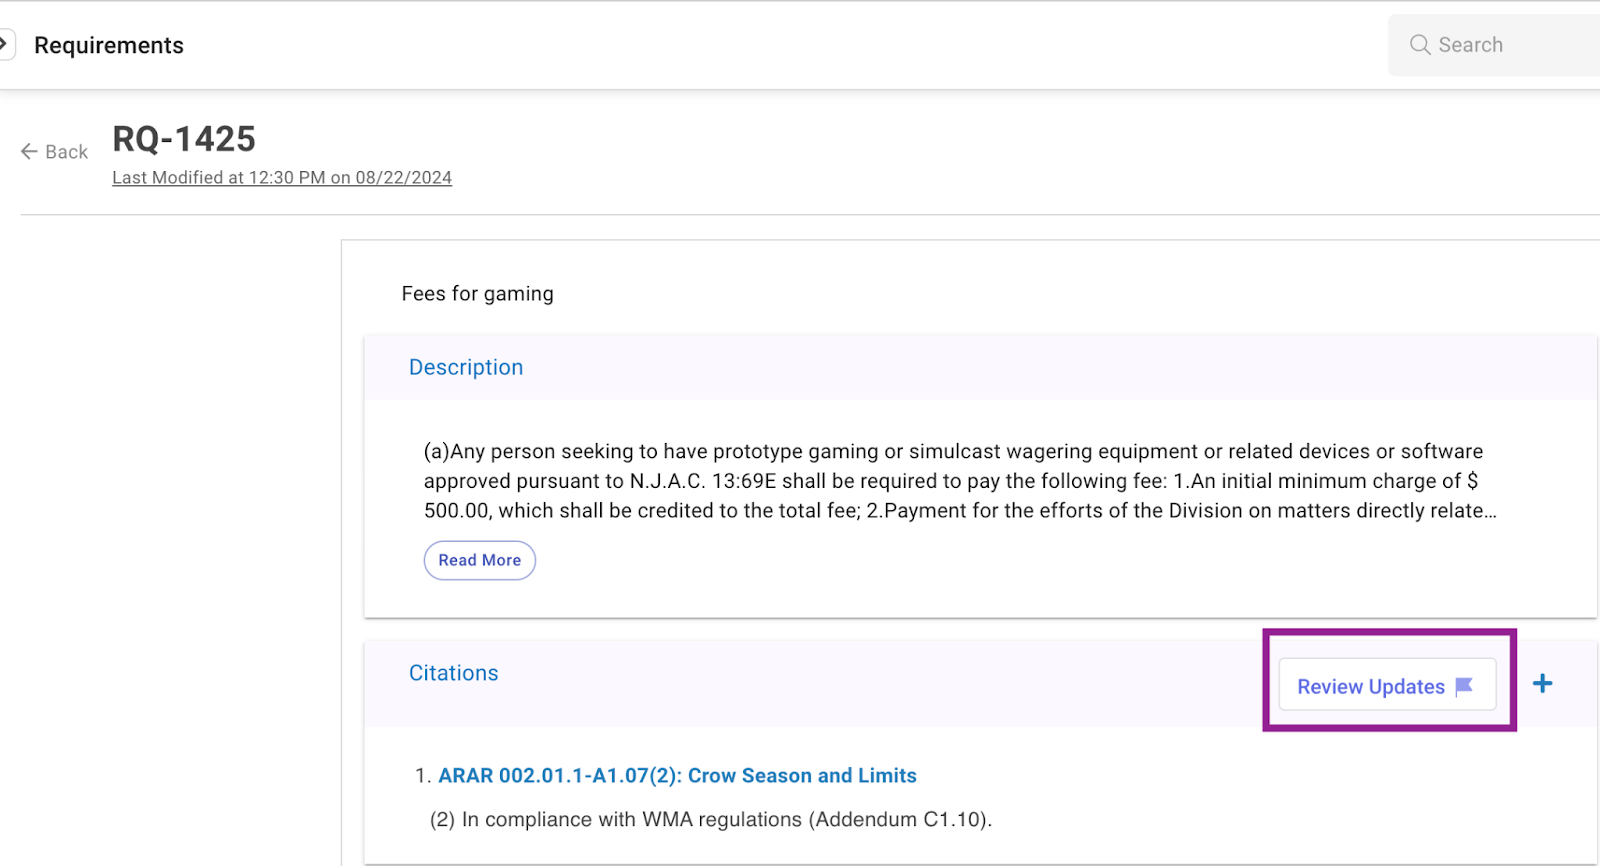
Task: Click the WMA regulations compliance citation text
Action: [x=710, y=820]
